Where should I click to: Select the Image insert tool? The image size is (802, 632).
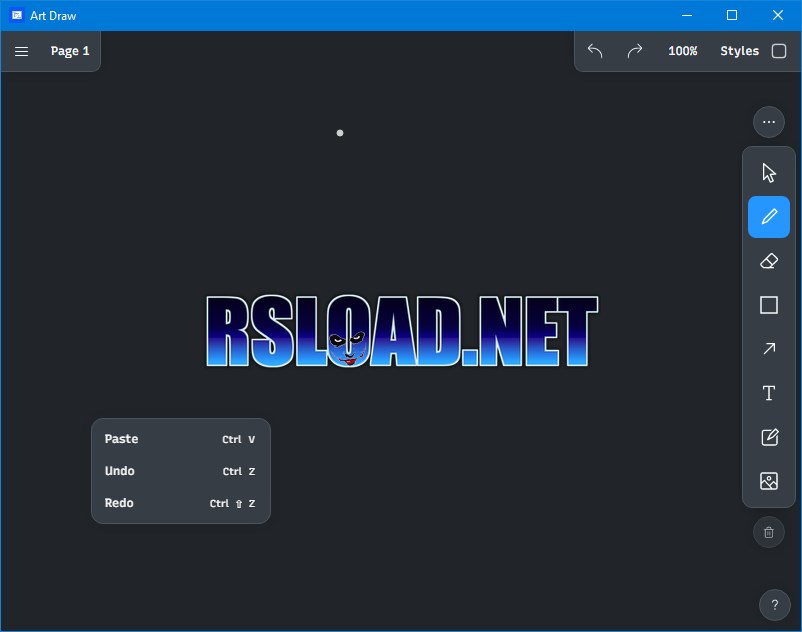[x=769, y=481]
